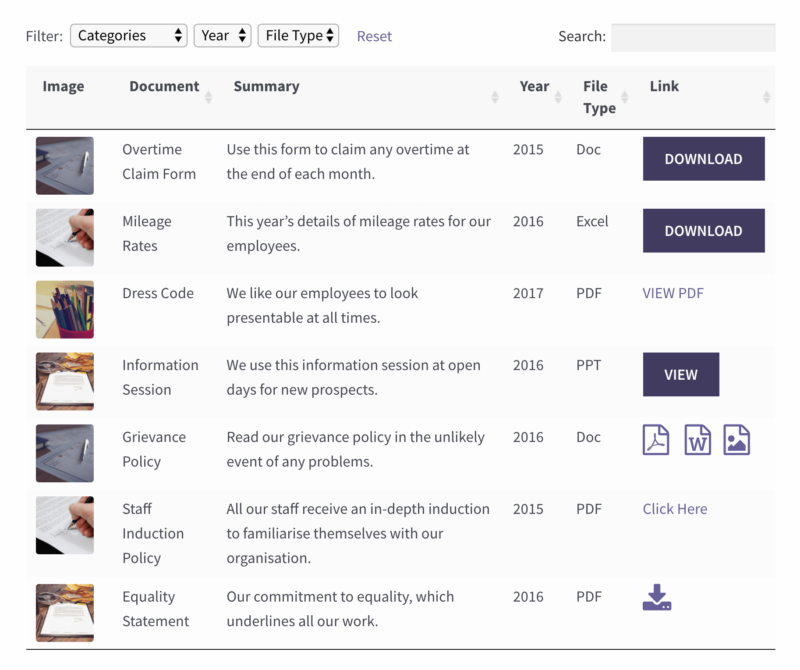The image size is (800, 670).
Task: Open the Categories filter dropdown
Action: (x=128, y=35)
